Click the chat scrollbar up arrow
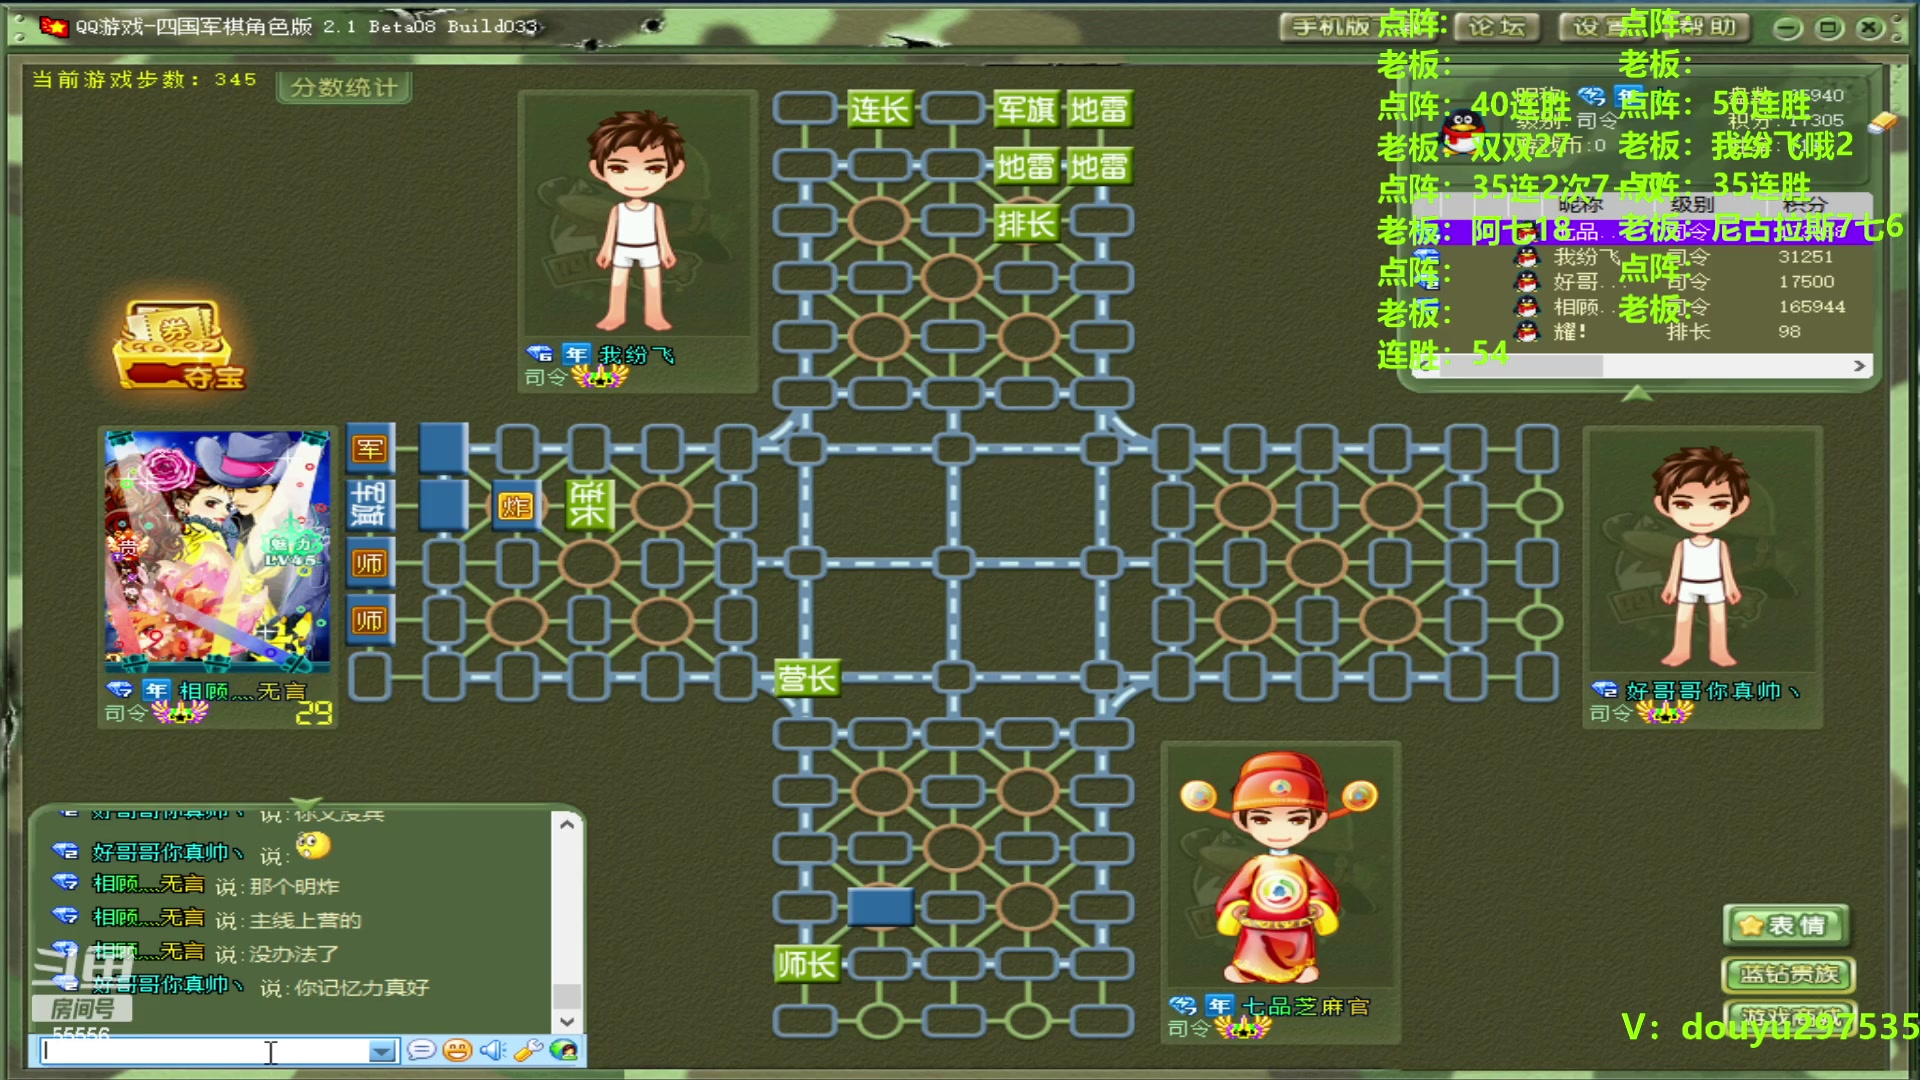Viewport: 1920px width, 1080px height. click(x=567, y=825)
